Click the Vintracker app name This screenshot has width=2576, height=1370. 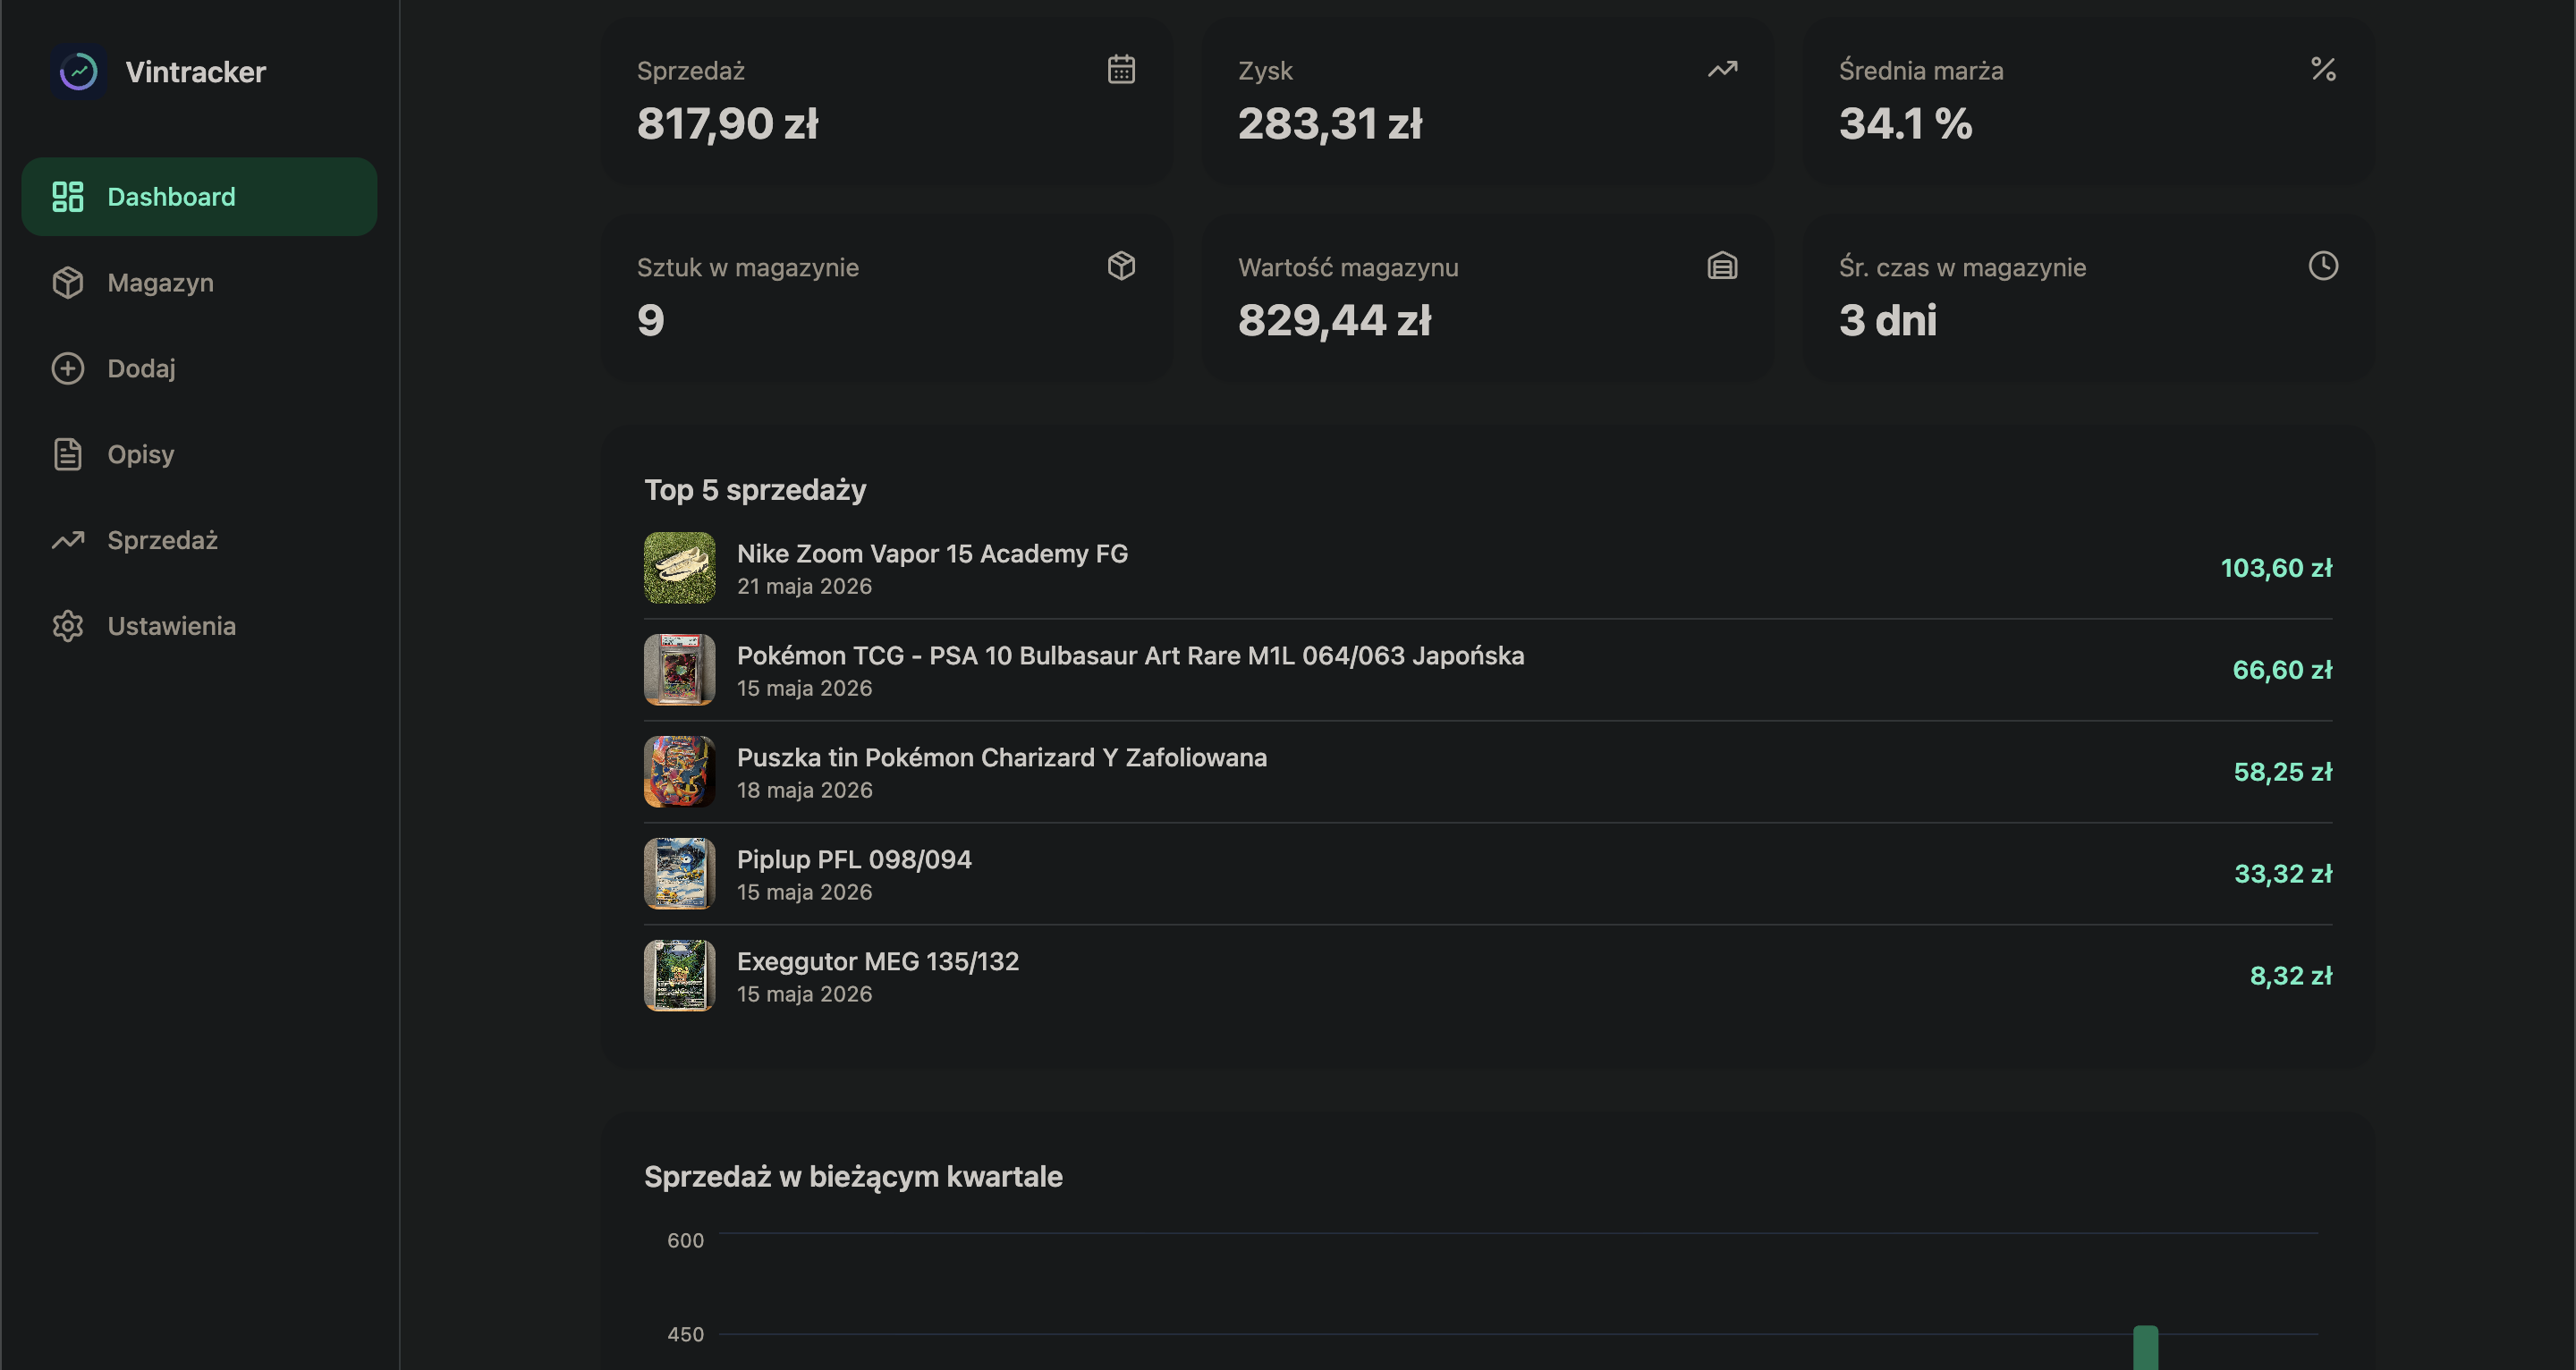tap(196, 72)
